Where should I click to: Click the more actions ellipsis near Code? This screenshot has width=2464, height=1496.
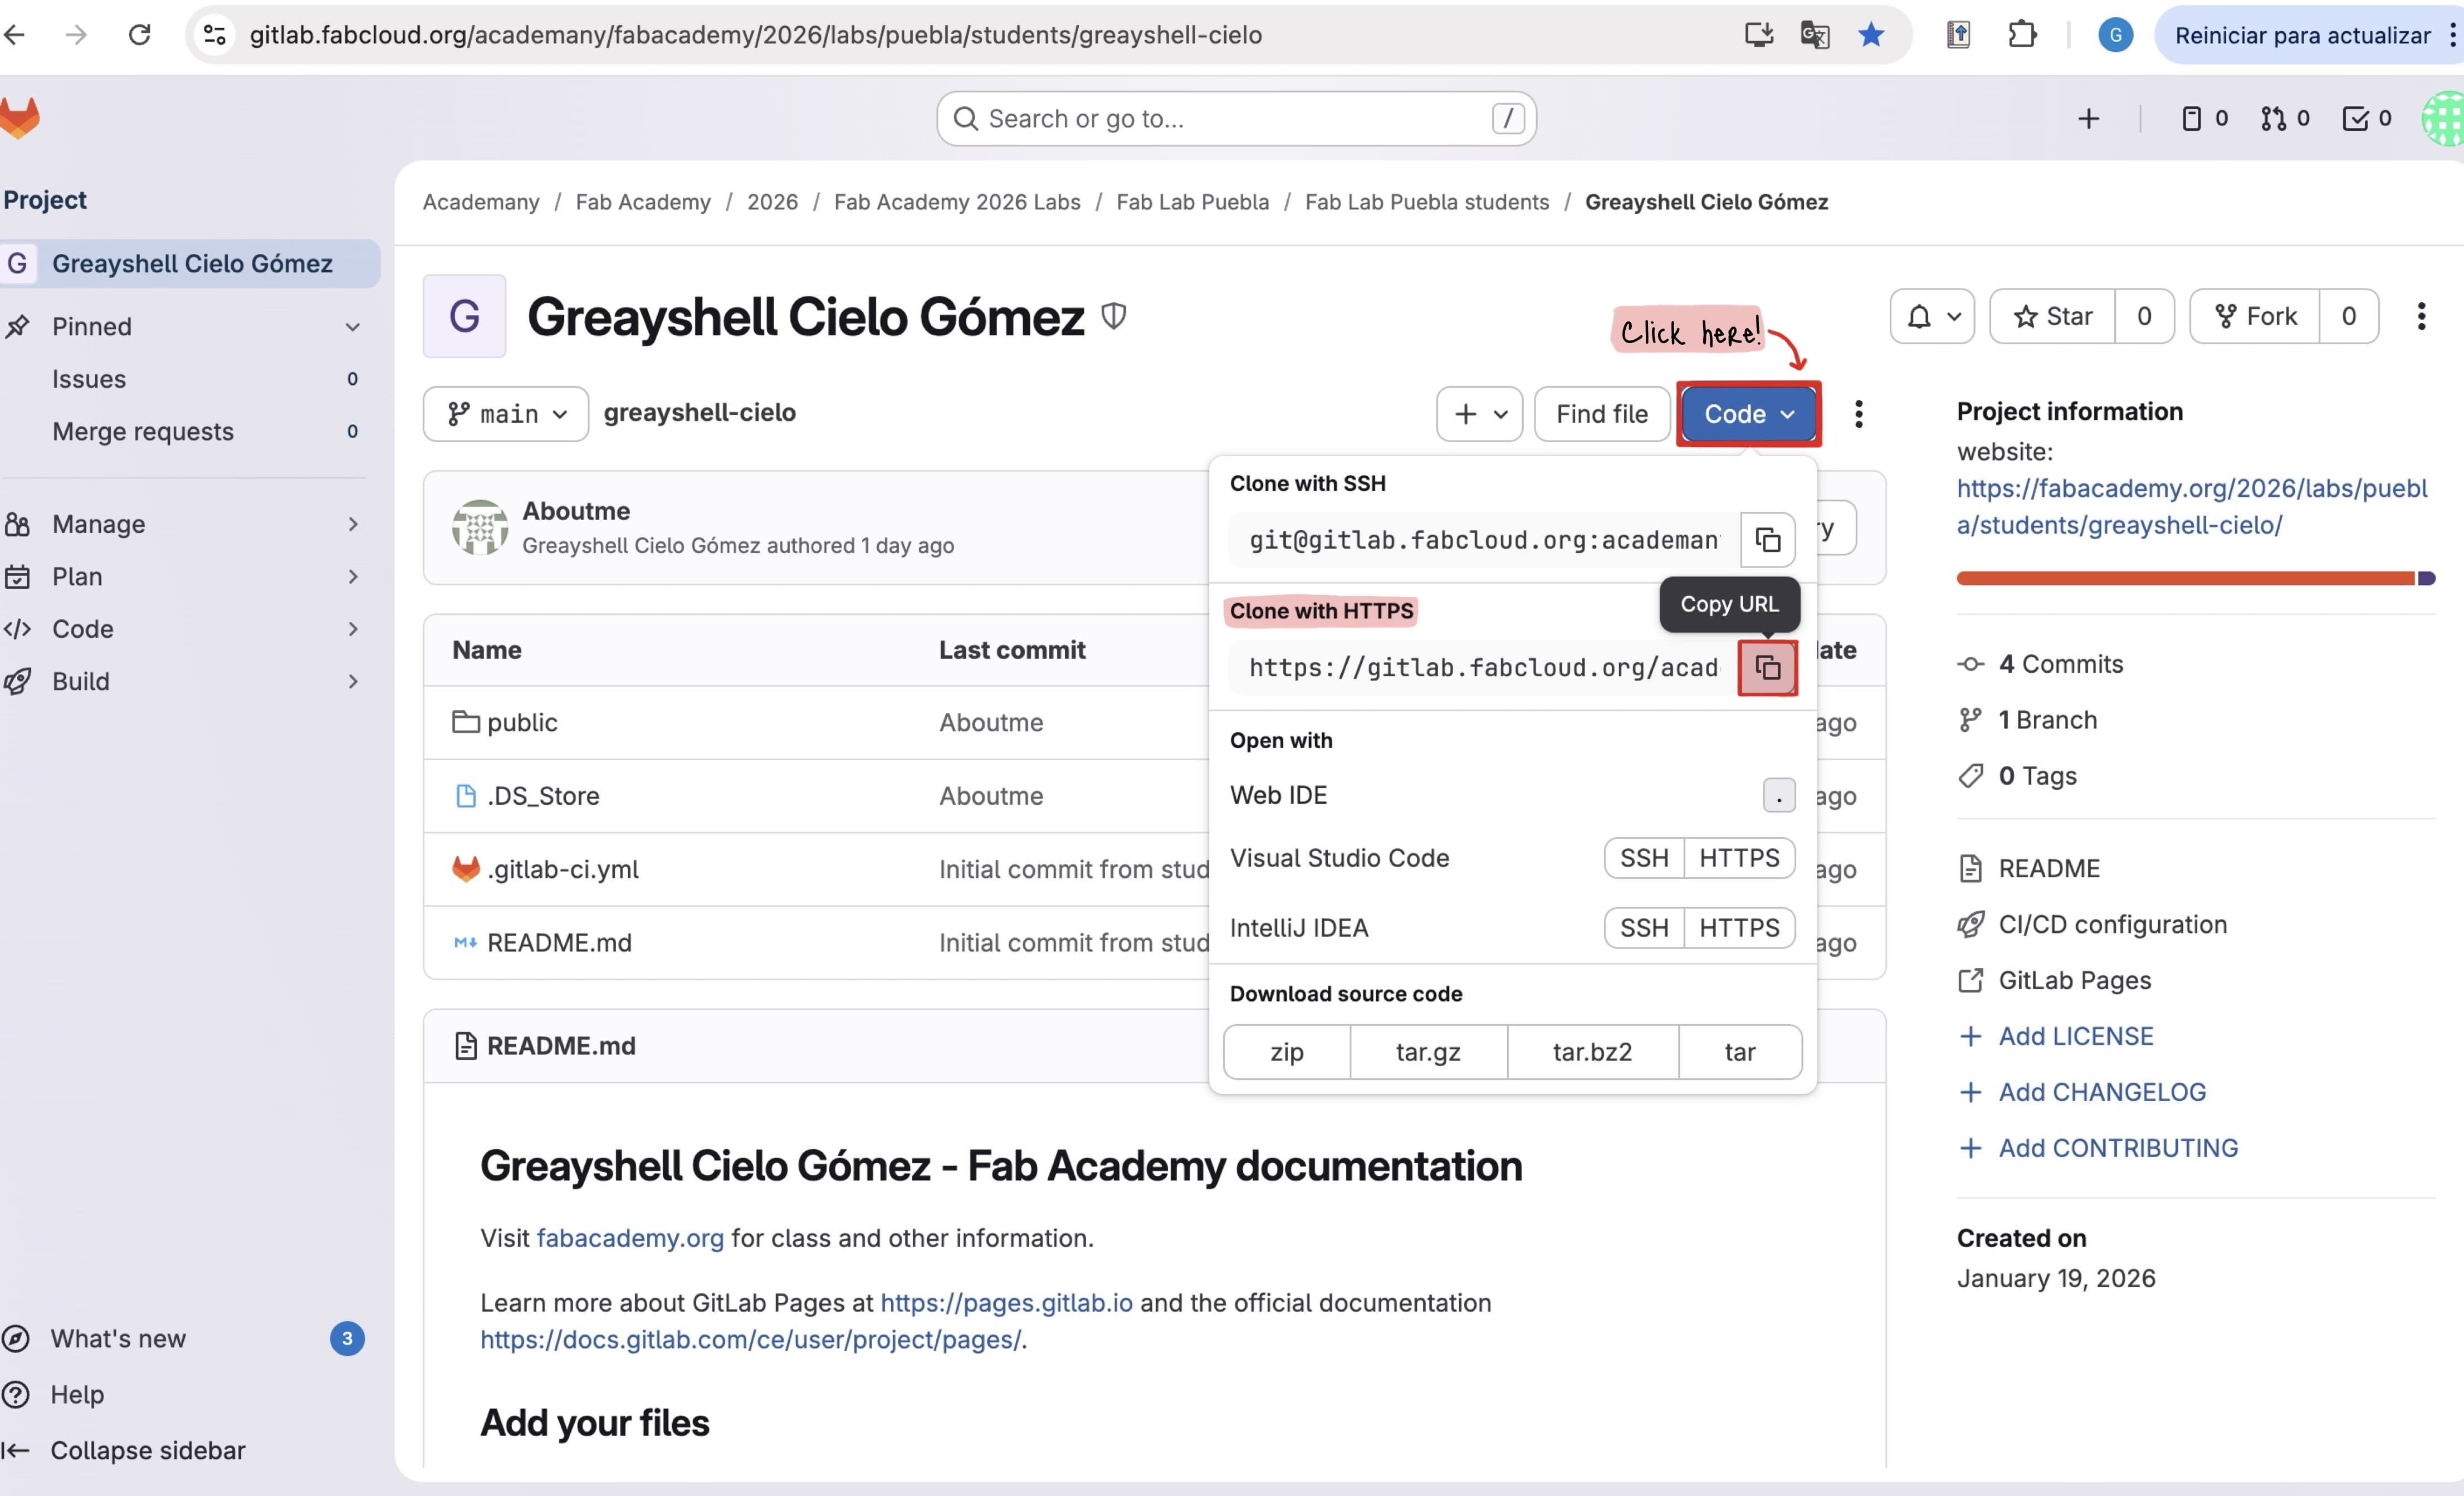click(1859, 413)
